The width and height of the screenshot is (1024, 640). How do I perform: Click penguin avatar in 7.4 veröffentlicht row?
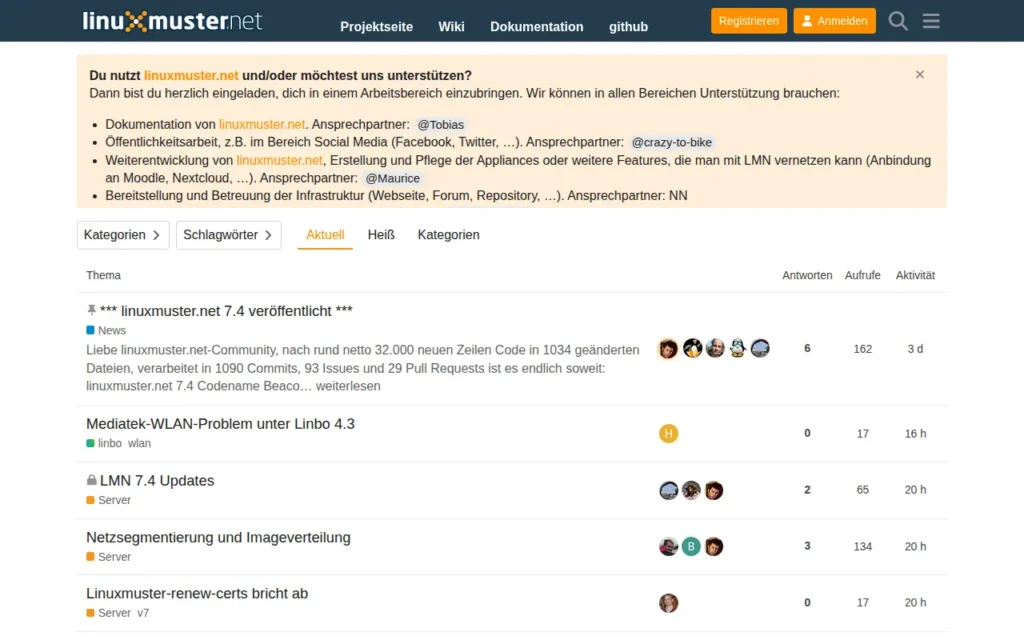click(737, 348)
